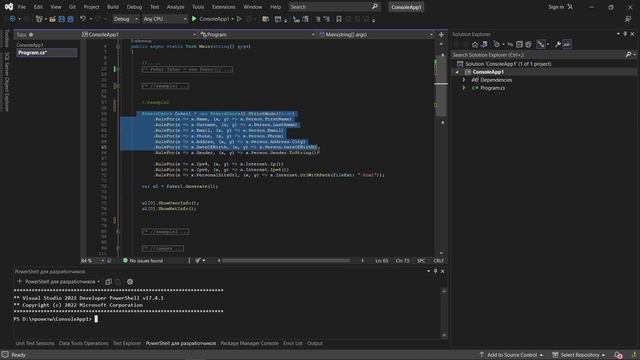Switch to the Test Explorer tab
Viewport: 640px width, 360px height.
click(127, 343)
